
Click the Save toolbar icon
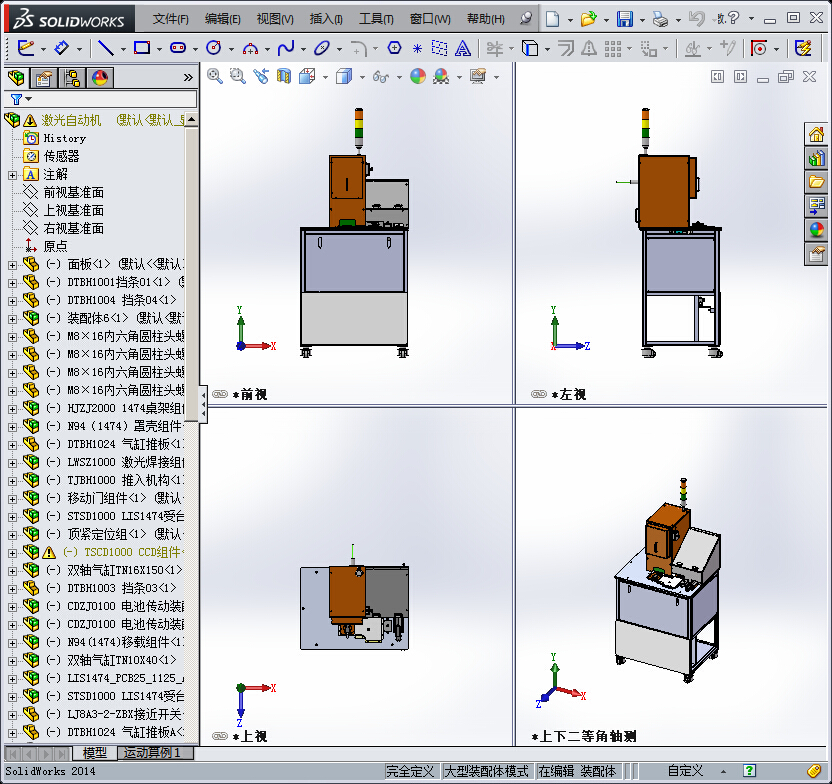[625, 19]
